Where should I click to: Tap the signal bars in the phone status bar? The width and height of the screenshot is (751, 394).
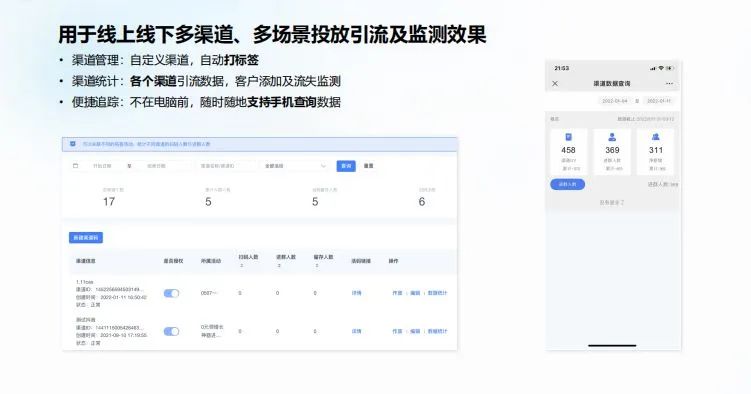653,68
